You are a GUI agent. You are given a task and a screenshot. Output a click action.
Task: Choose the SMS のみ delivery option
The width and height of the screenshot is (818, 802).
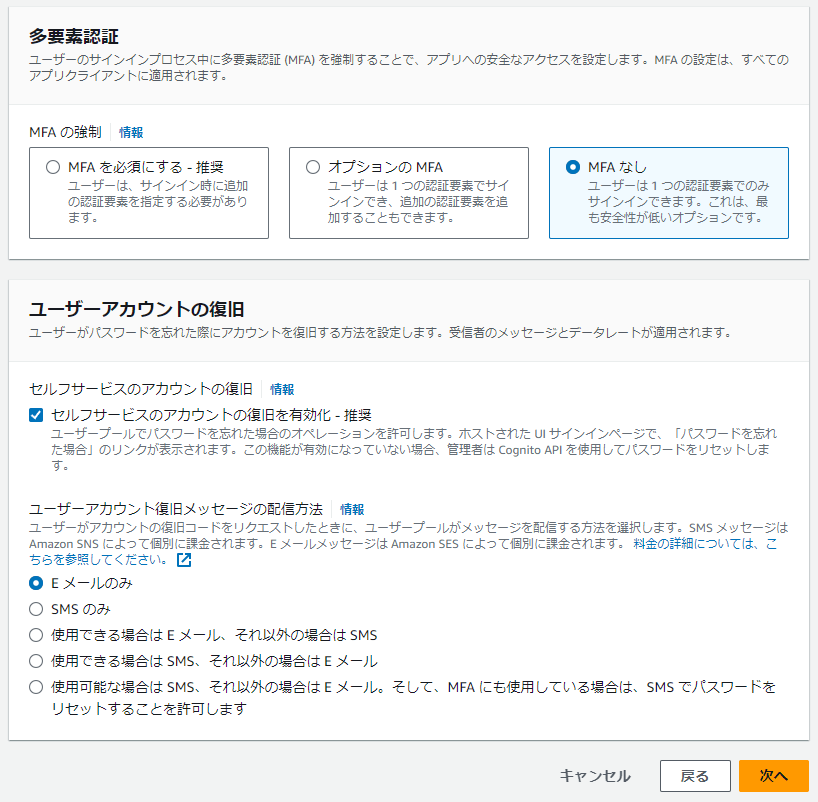pos(36,609)
